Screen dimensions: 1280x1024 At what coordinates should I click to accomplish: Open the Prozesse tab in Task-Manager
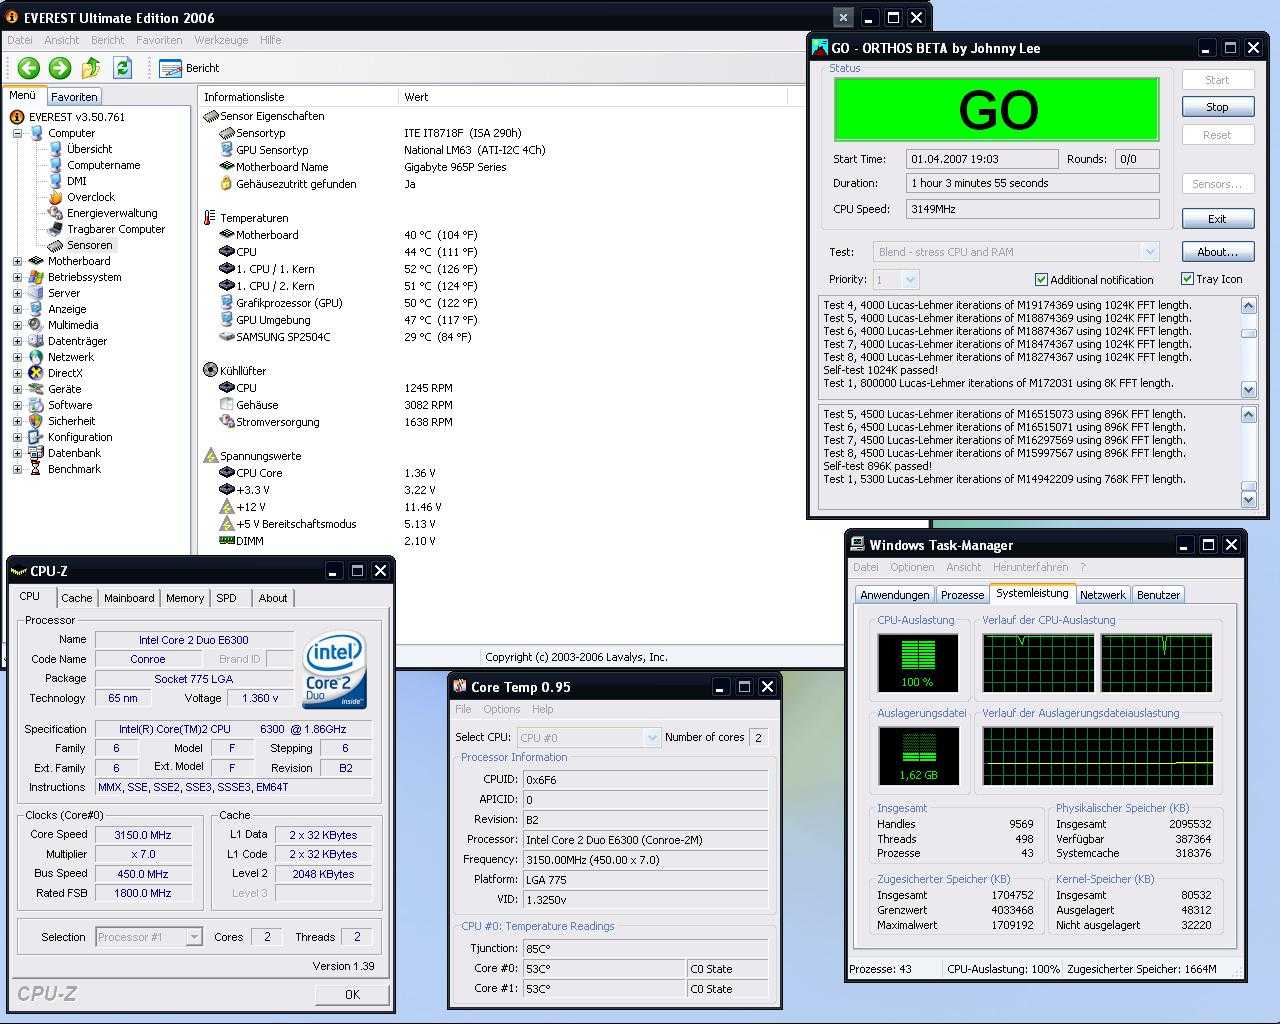pyautogui.click(x=962, y=594)
